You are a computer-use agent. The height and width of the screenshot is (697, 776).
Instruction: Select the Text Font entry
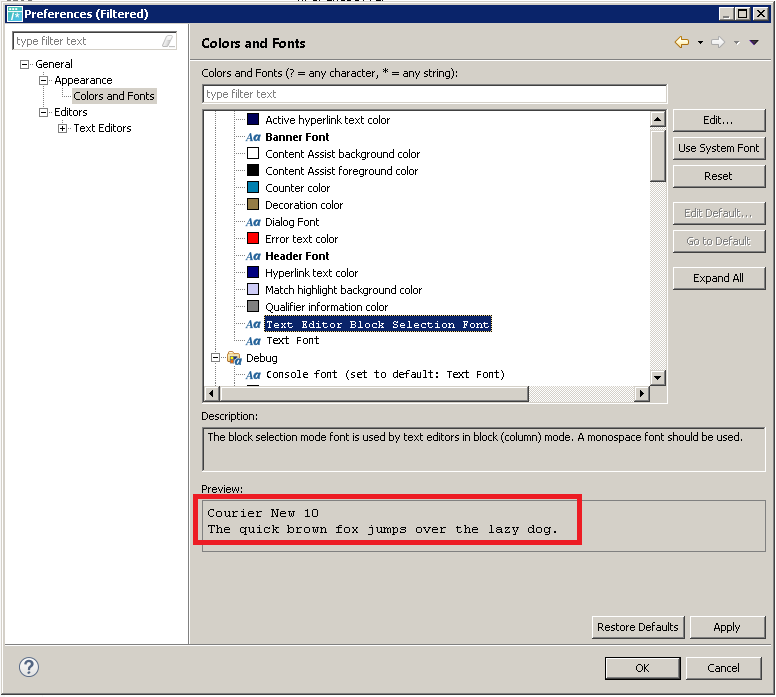tap(292, 341)
